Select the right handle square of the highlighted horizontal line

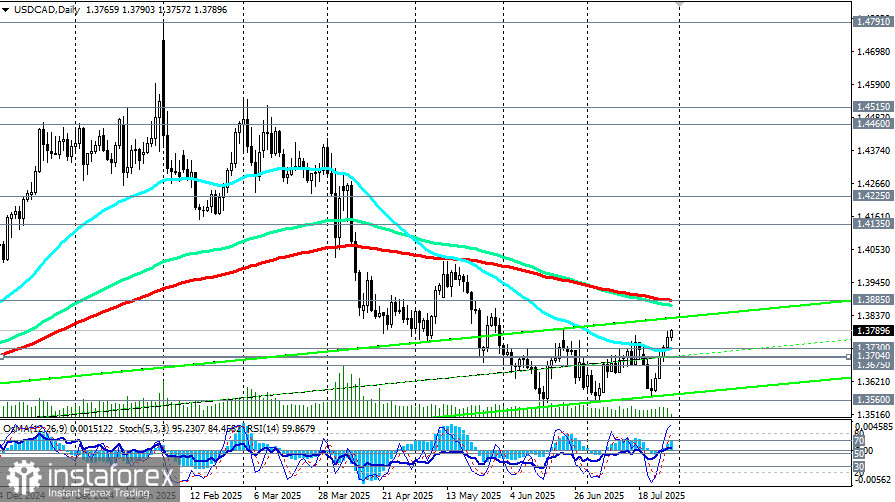click(849, 356)
